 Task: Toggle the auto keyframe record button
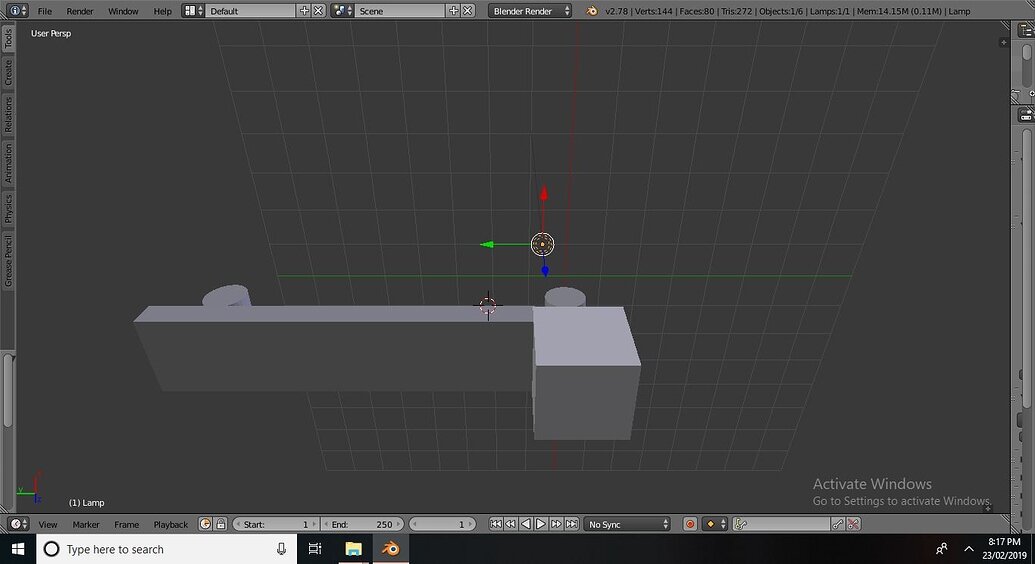pyautogui.click(x=690, y=524)
